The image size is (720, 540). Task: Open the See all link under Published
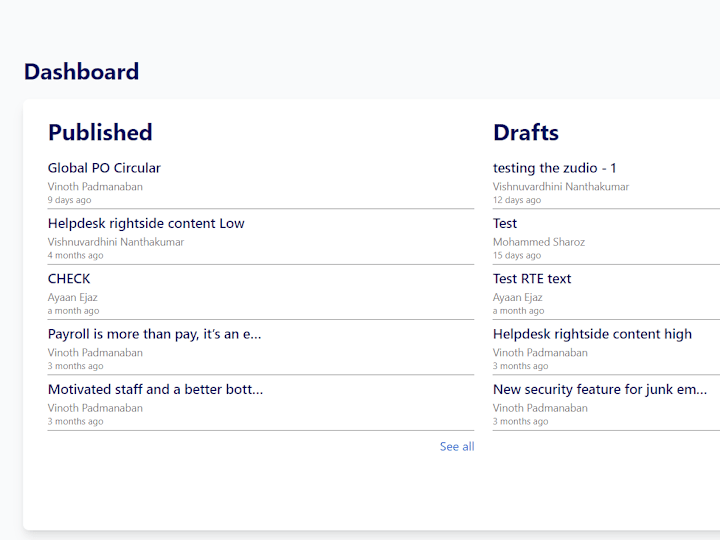457,446
